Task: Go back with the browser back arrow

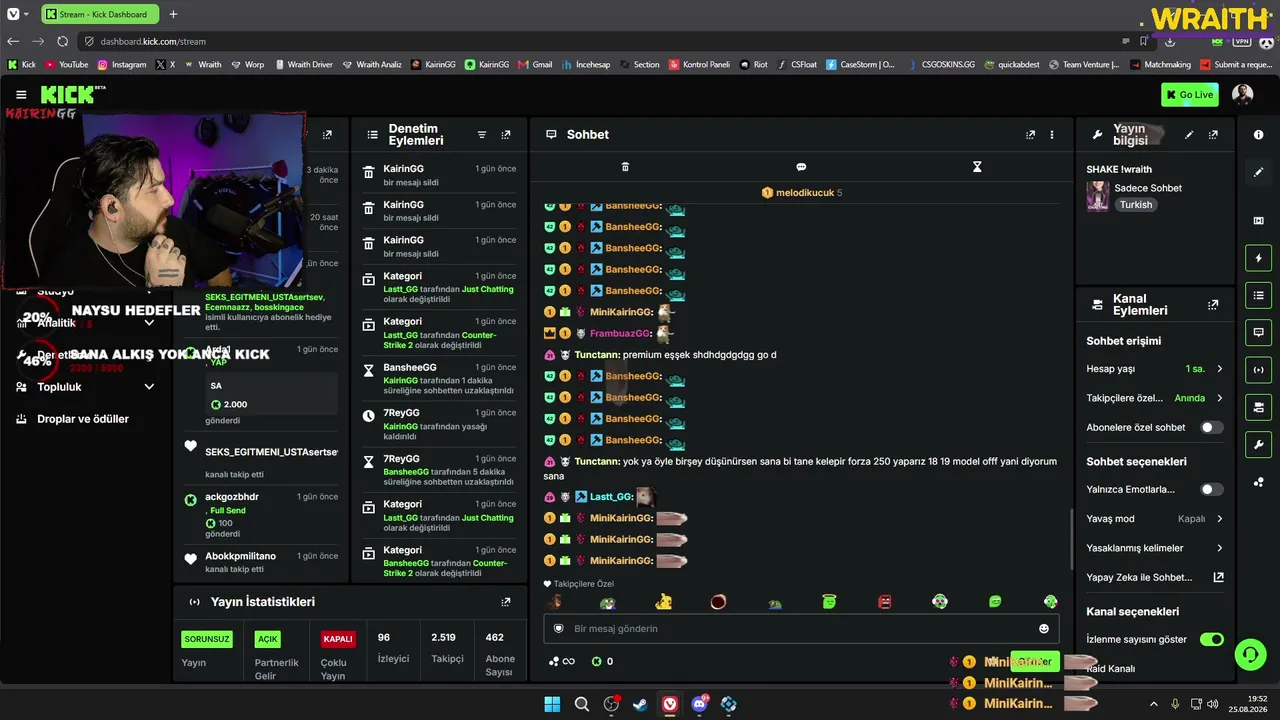Action: [x=13, y=41]
